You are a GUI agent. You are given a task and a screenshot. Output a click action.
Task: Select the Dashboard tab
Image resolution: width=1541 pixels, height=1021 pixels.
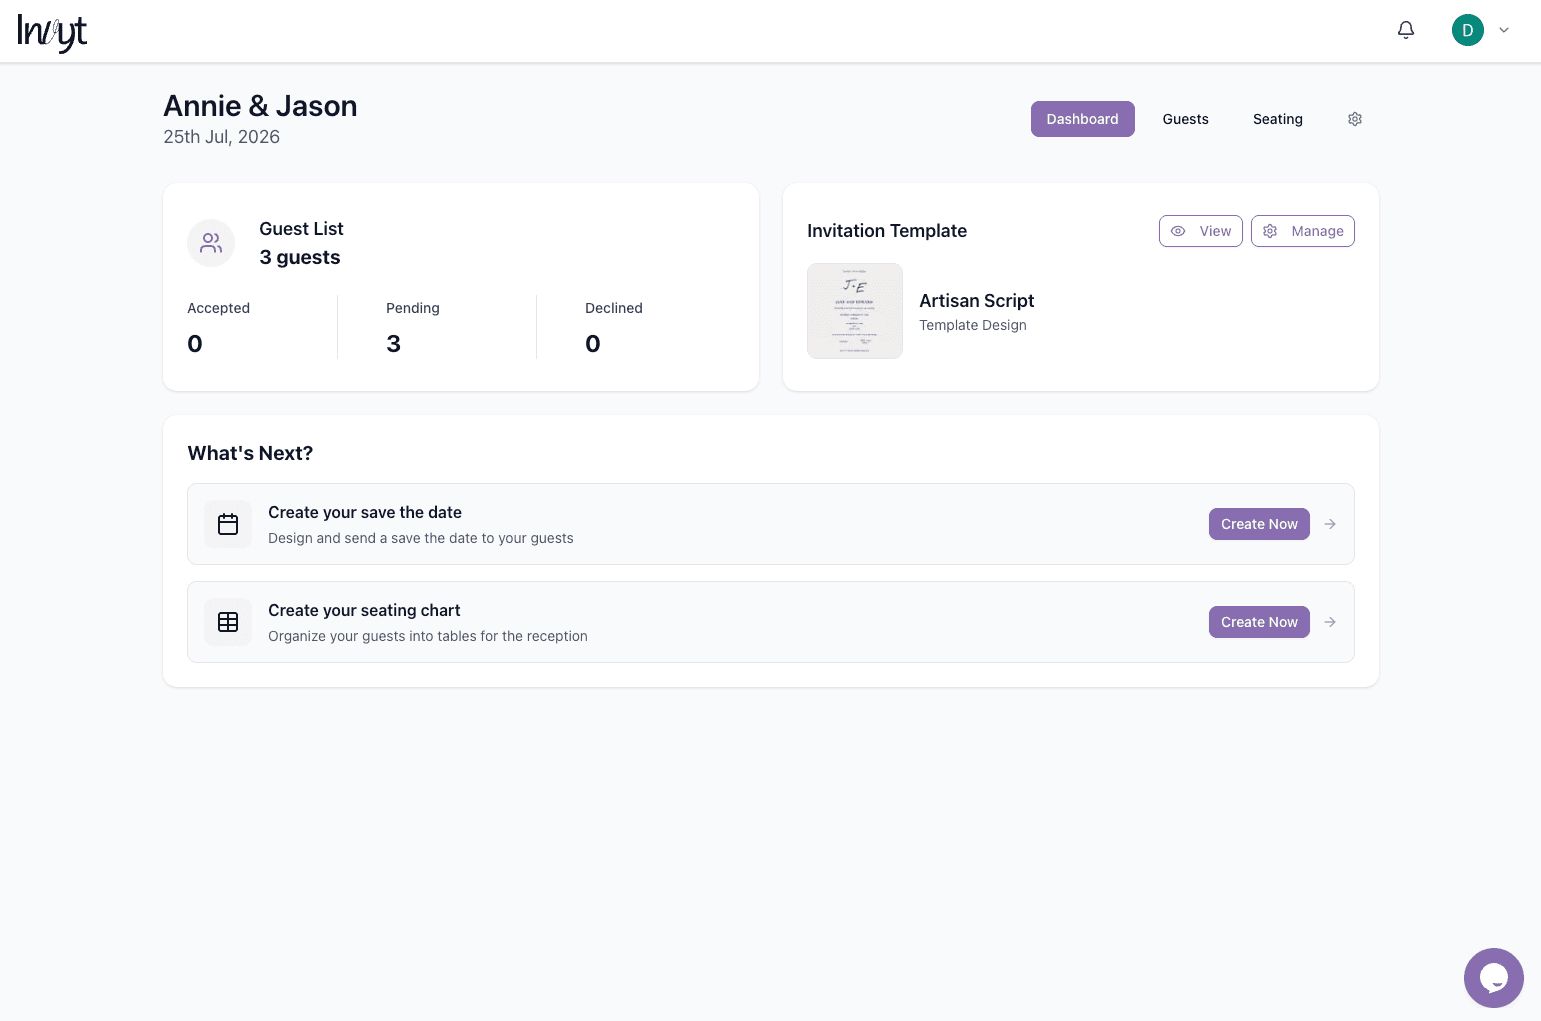(x=1082, y=119)
